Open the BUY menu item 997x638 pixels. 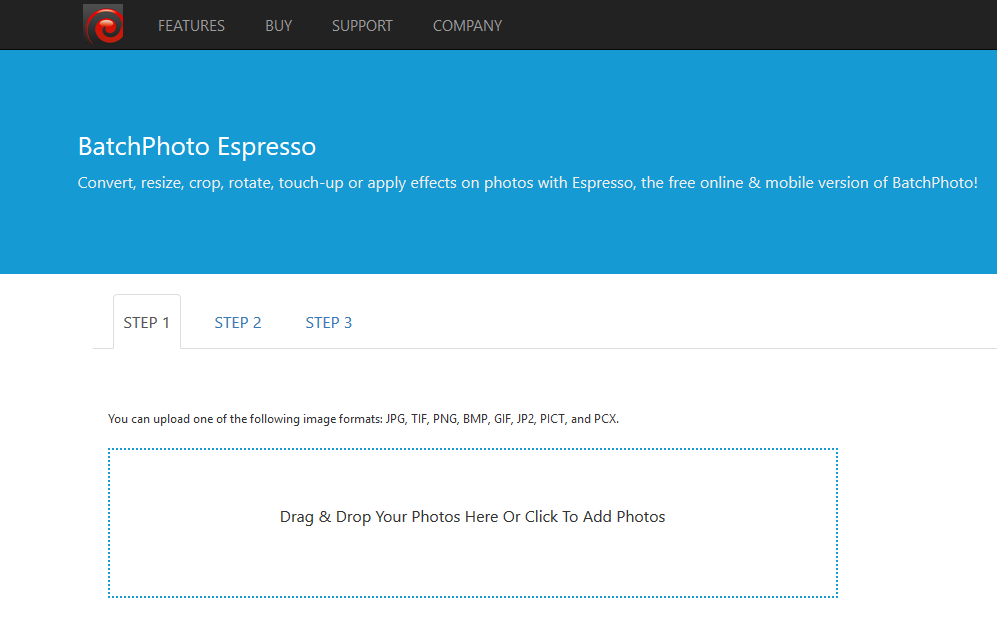pyautogui.click(x=278, y=26)
